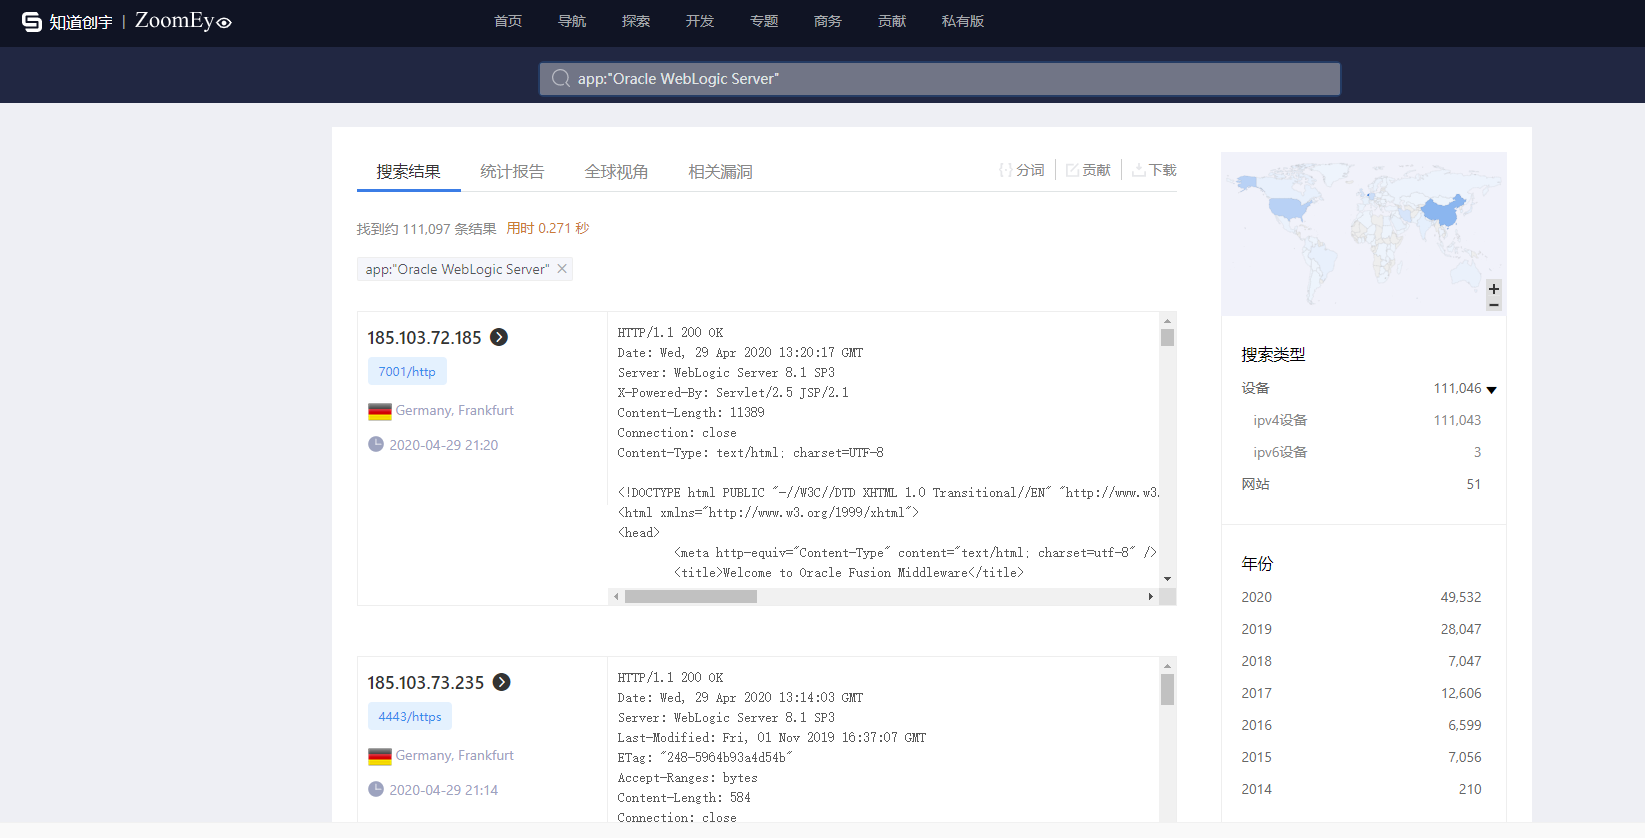Click the 111,097 results count text
Image resolution: width=1645 pixels, height=838 pixels.
click(427, 229)
